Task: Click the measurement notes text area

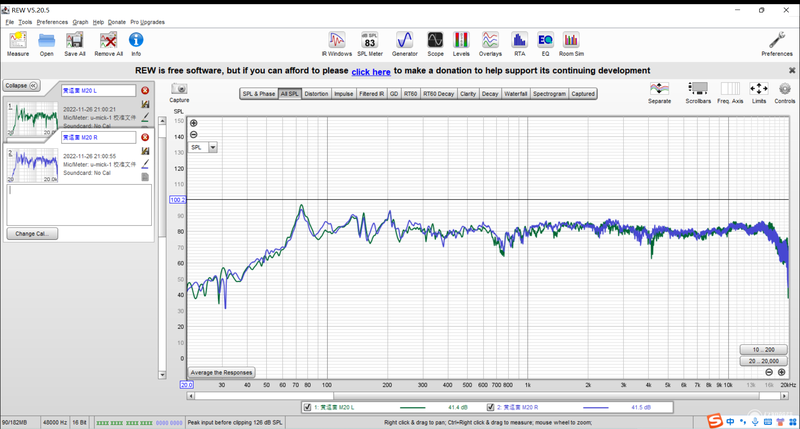Action: (79, 205)
